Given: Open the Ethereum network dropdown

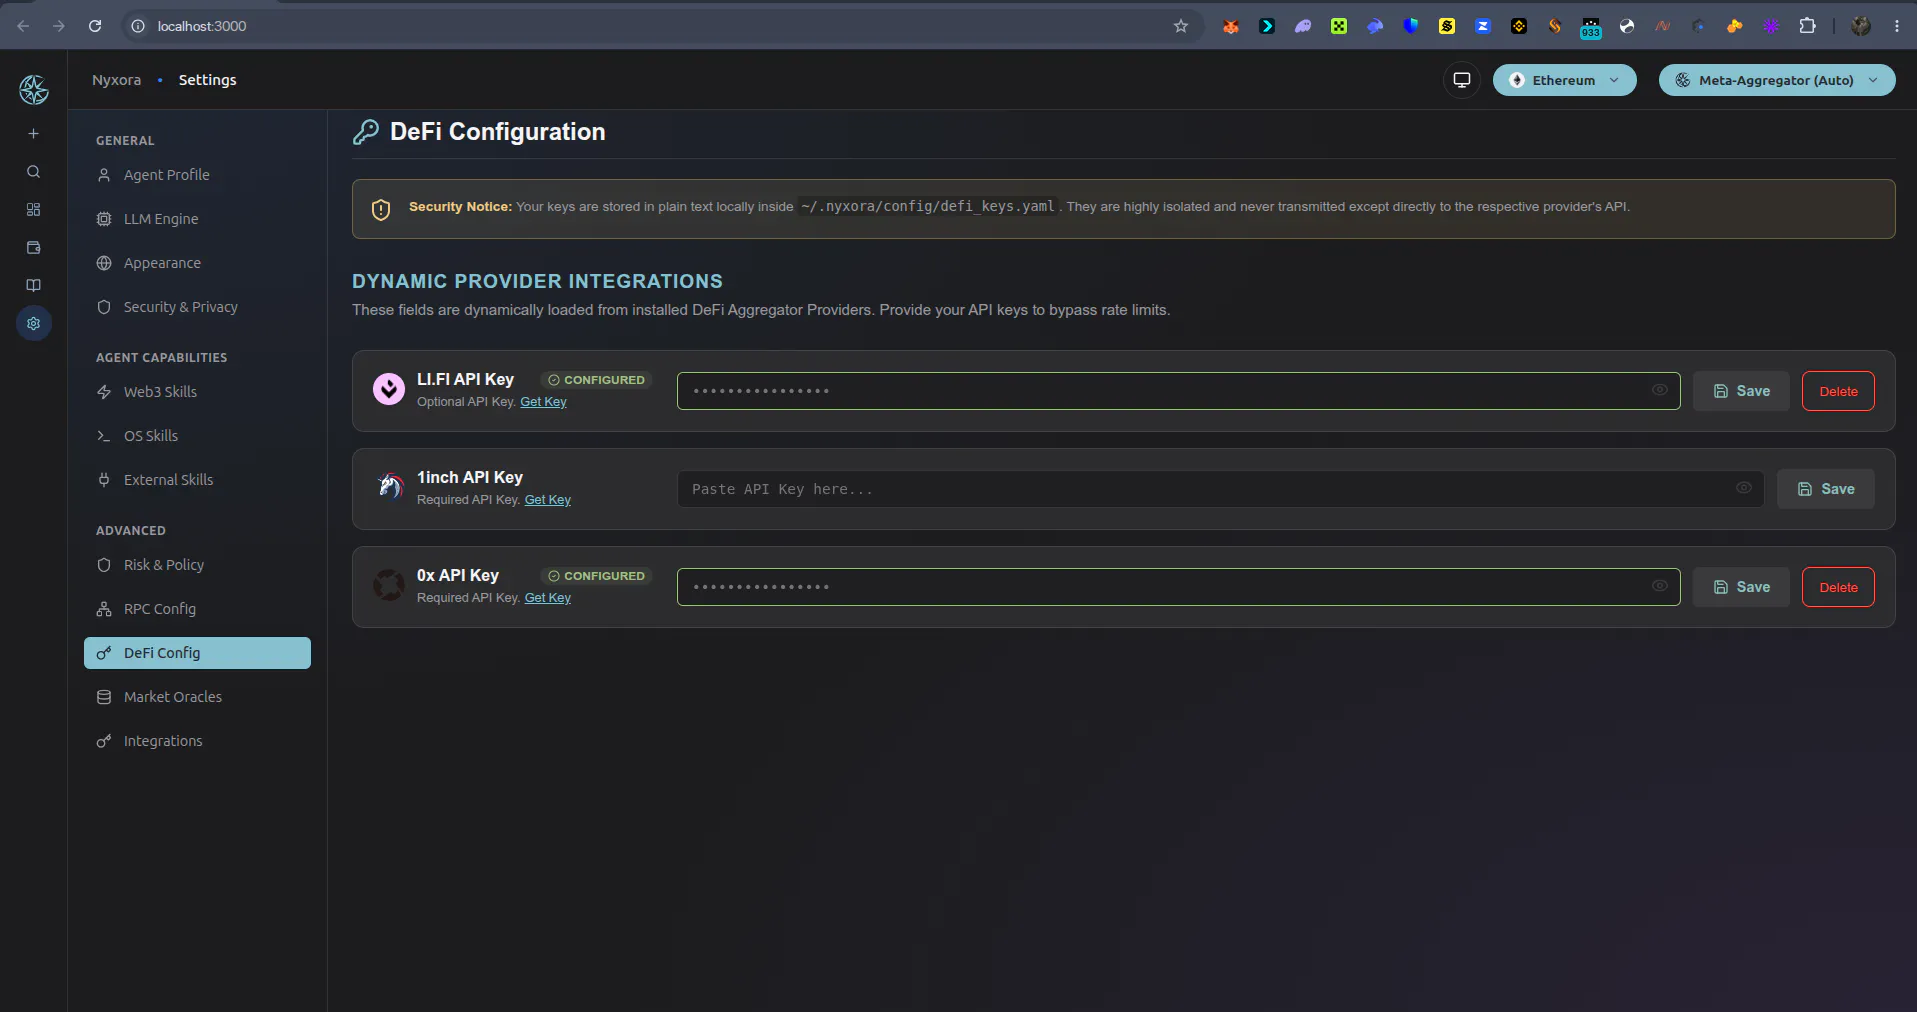Looking at the screenshot, I should point(1564,80).
